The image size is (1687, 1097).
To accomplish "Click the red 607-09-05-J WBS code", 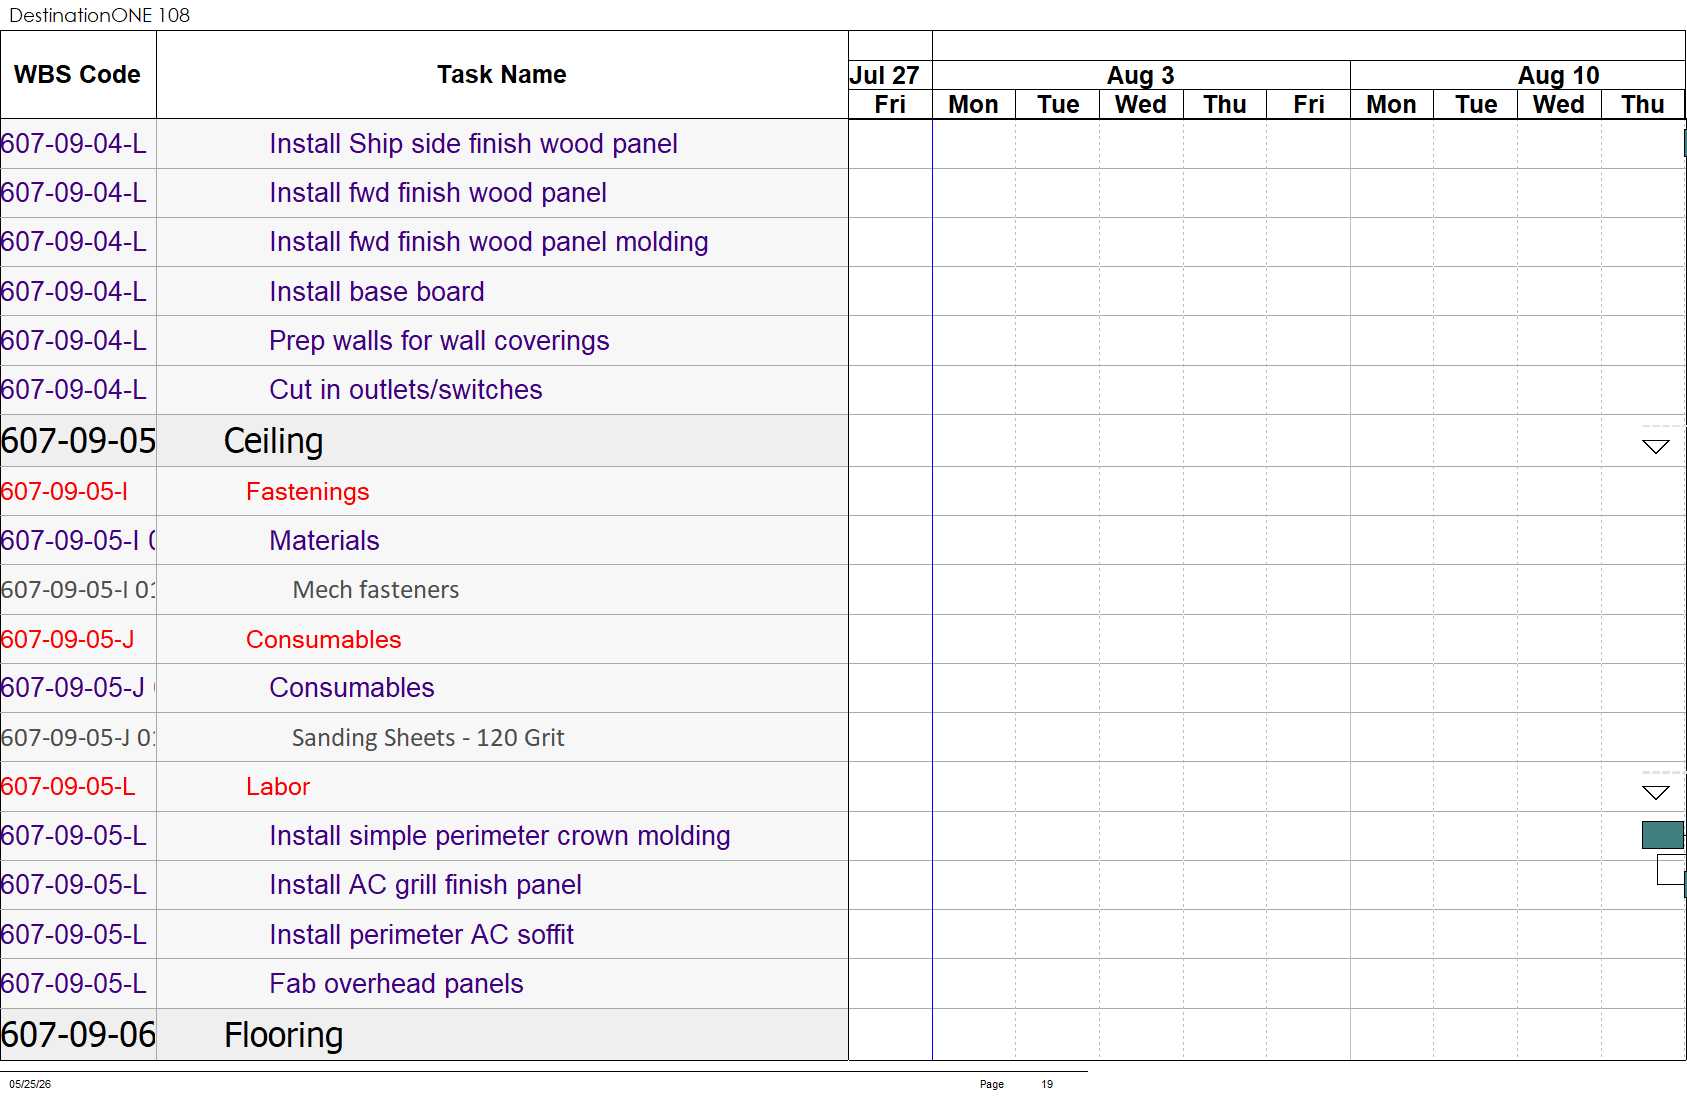I will 68,640.
